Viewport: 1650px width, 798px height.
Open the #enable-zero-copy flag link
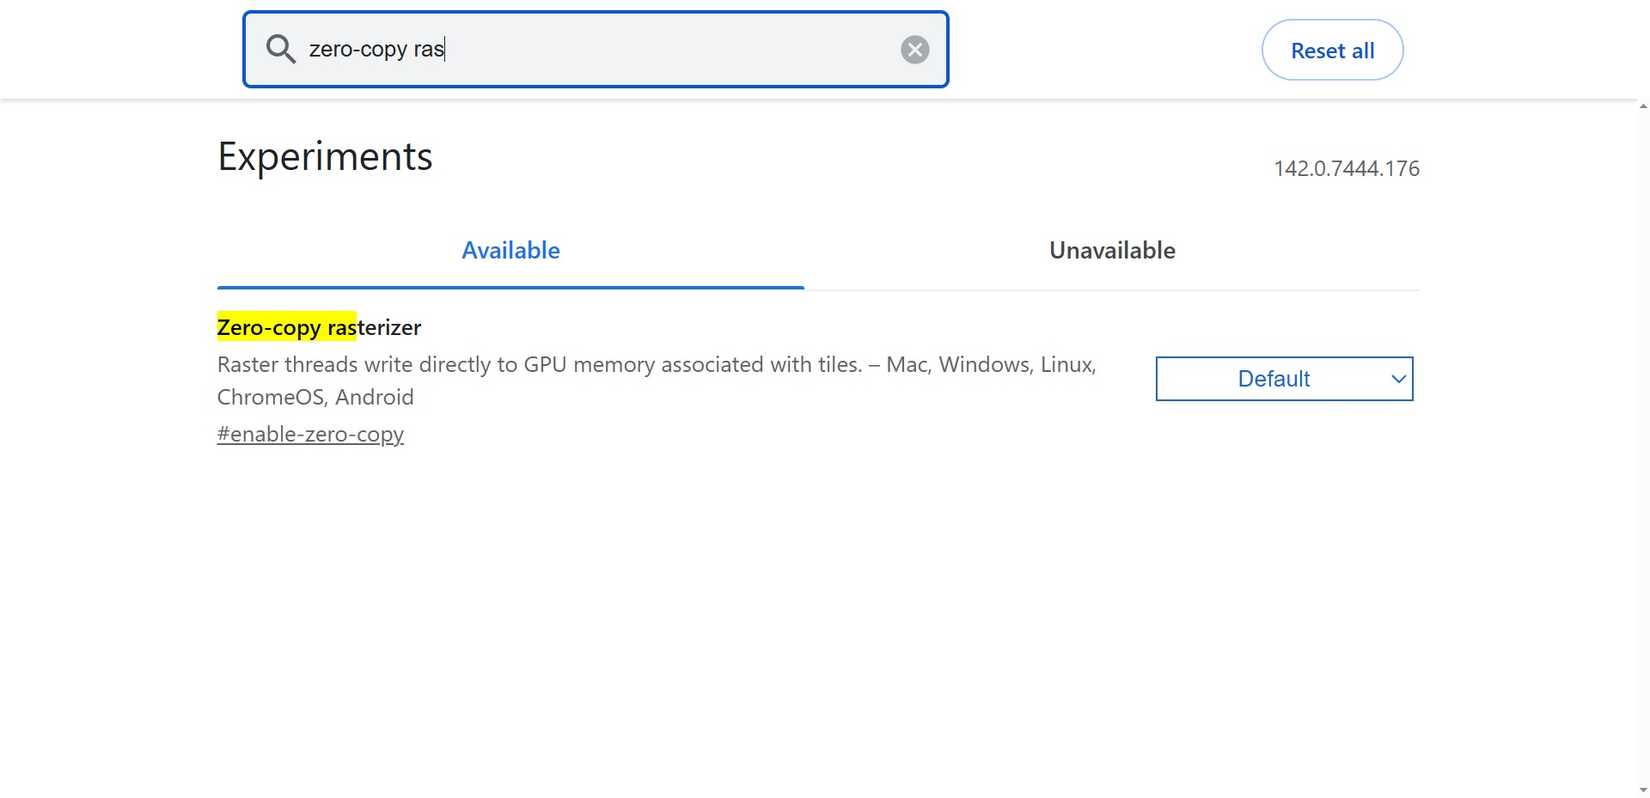(x=310, y=434)
